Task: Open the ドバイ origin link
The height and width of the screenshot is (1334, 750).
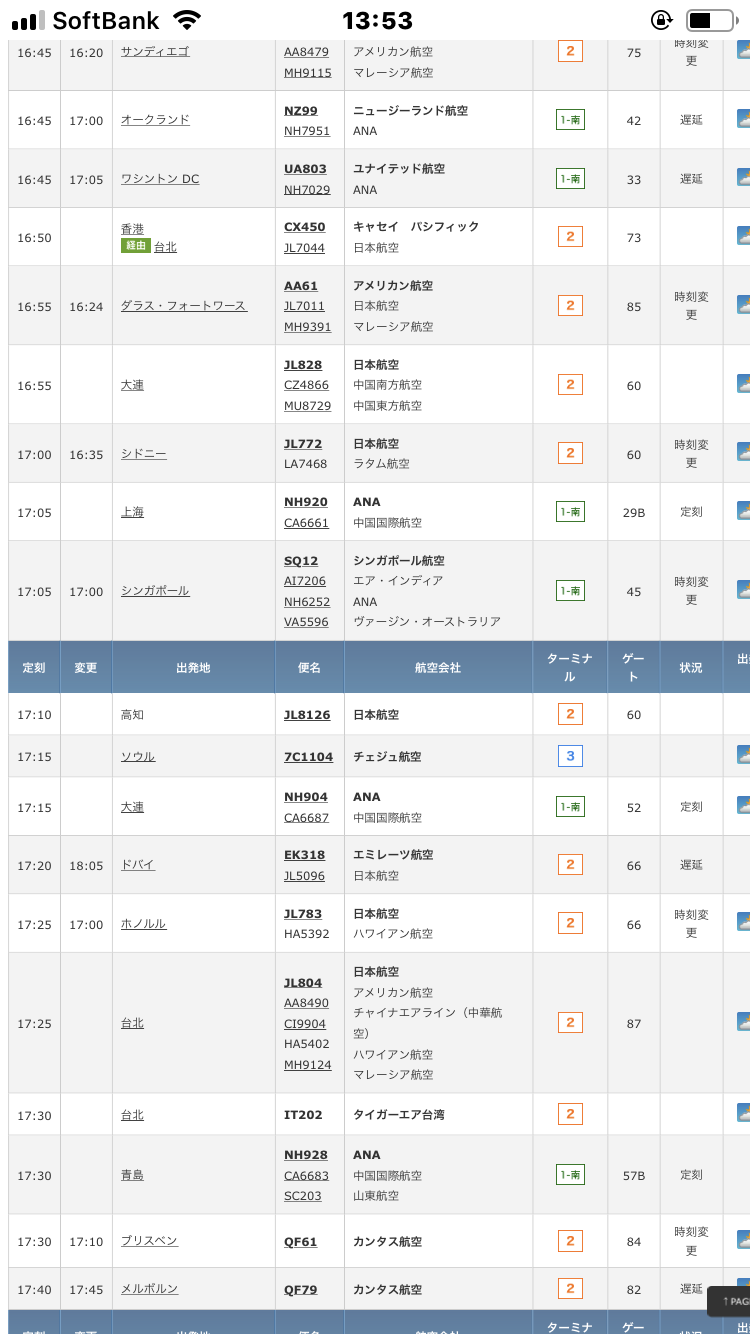Action: [138, 865]
